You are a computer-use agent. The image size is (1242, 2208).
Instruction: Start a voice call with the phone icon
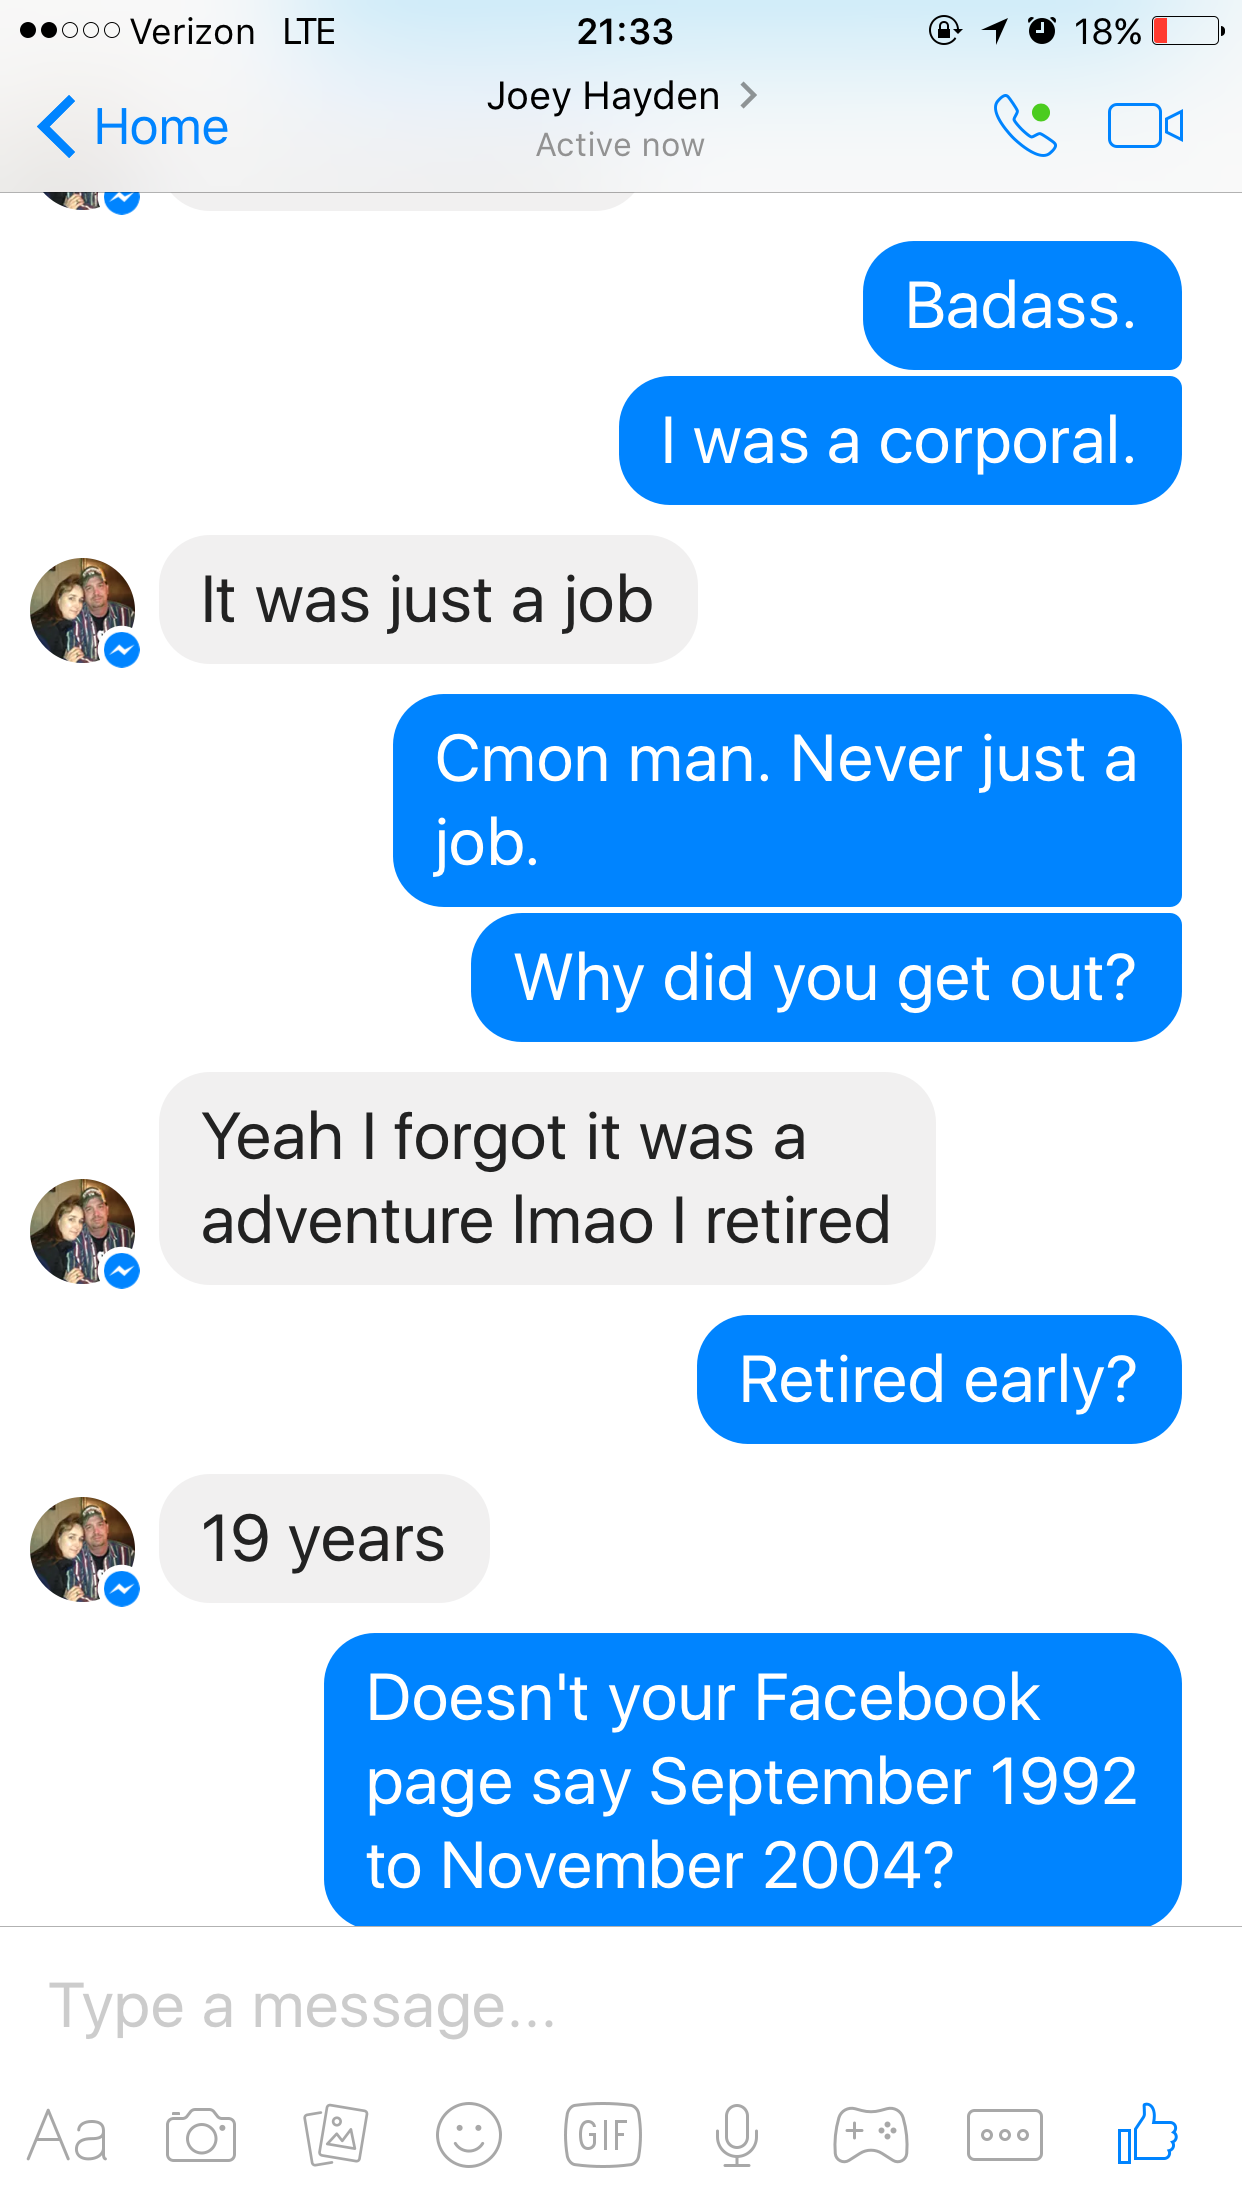(1024, 126)
